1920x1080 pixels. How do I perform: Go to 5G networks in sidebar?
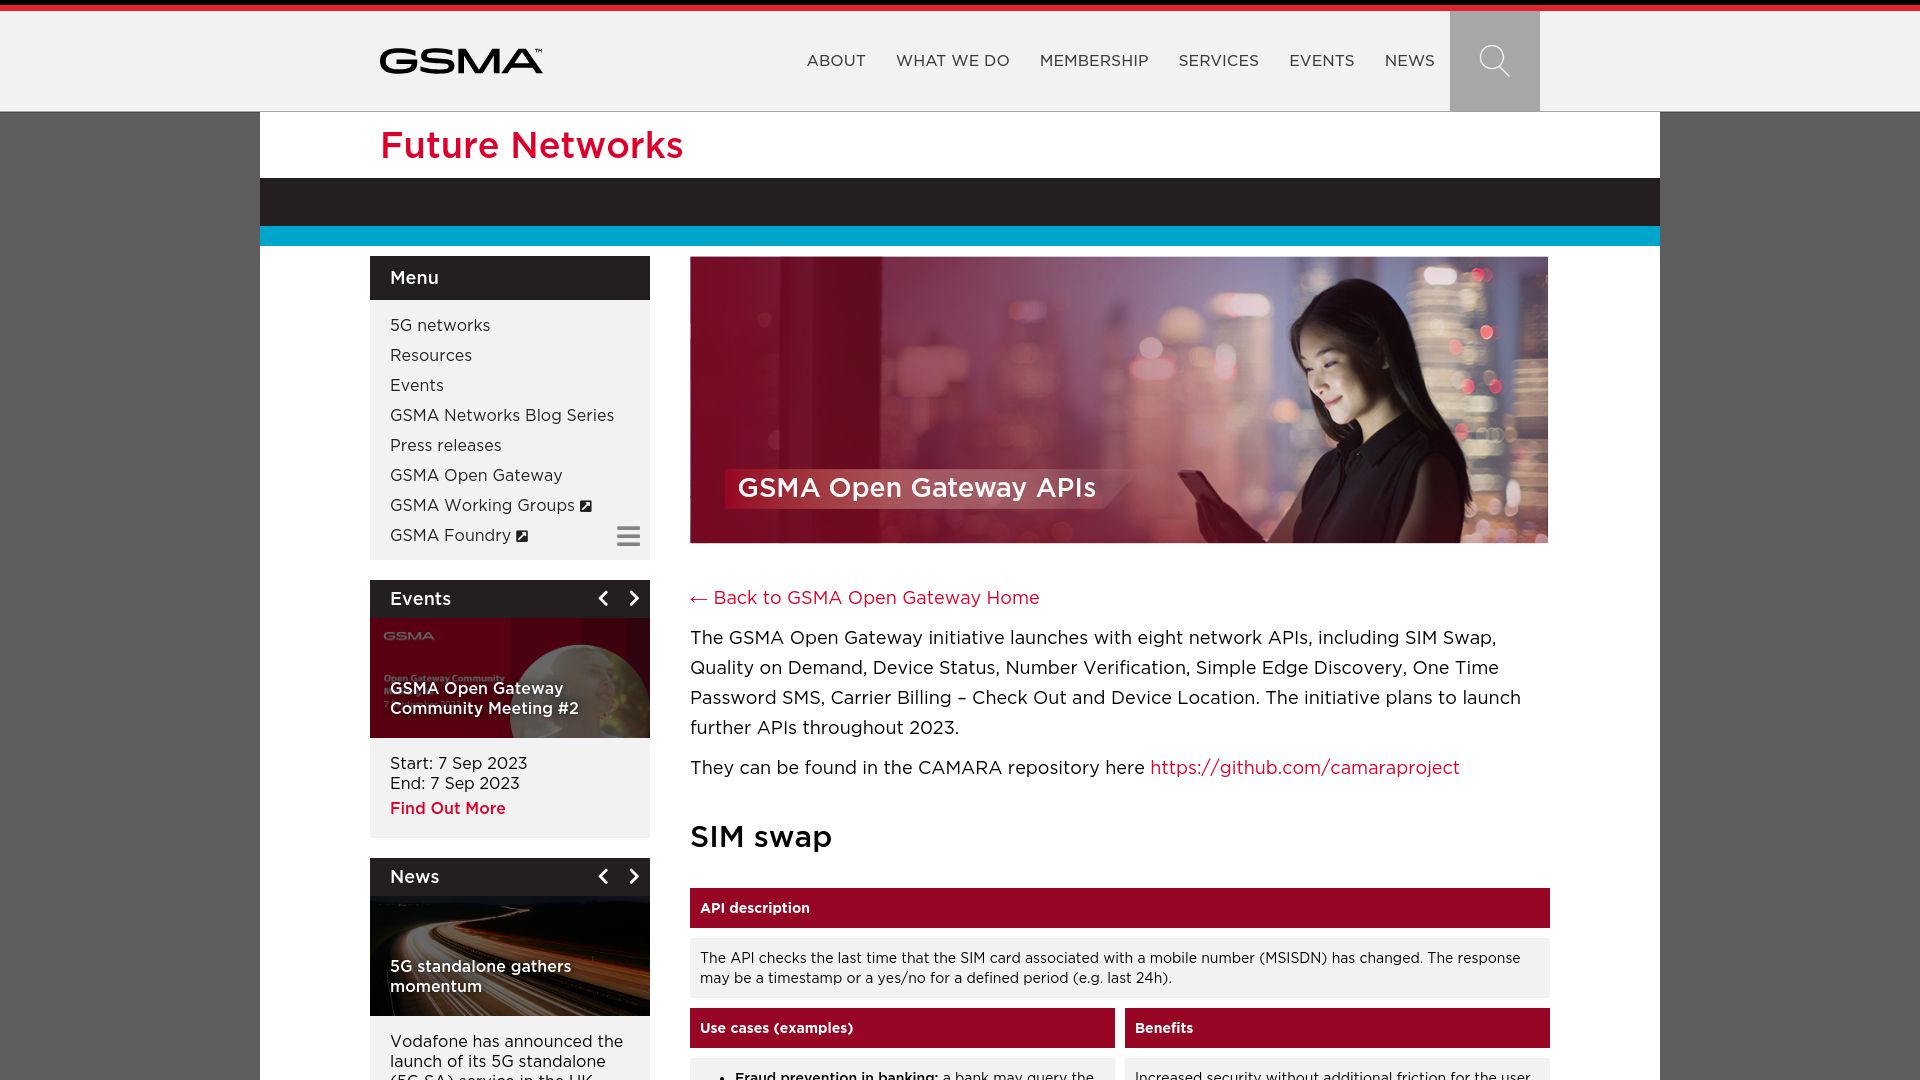[x=440, y=325]
